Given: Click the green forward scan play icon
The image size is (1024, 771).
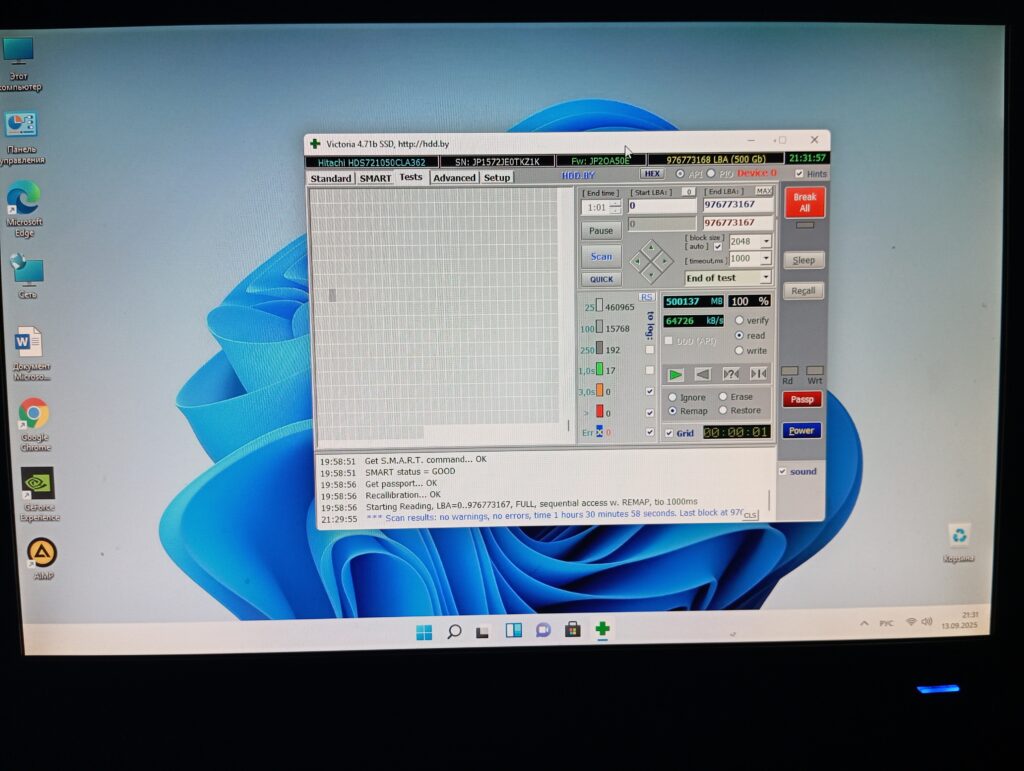Looking at the screenshot, I should coord(676,375).
